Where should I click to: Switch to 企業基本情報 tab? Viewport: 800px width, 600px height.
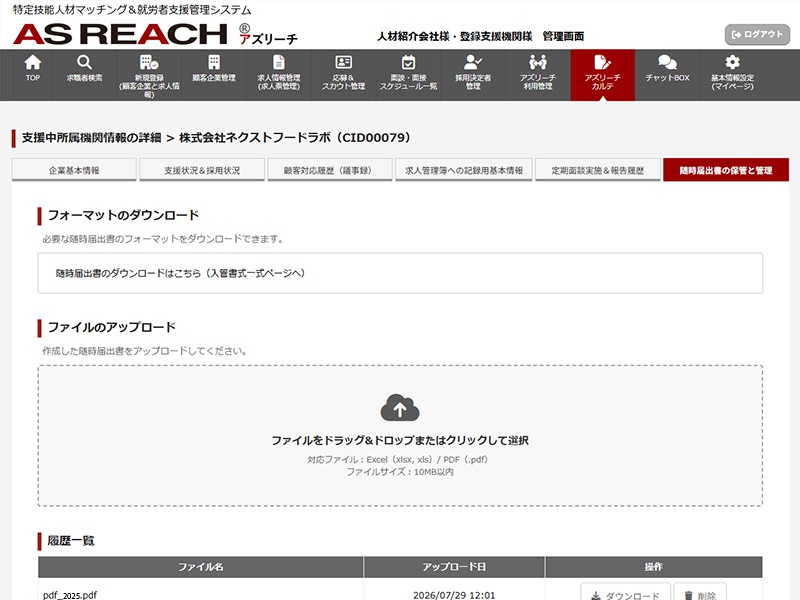[x=74, y=170]
